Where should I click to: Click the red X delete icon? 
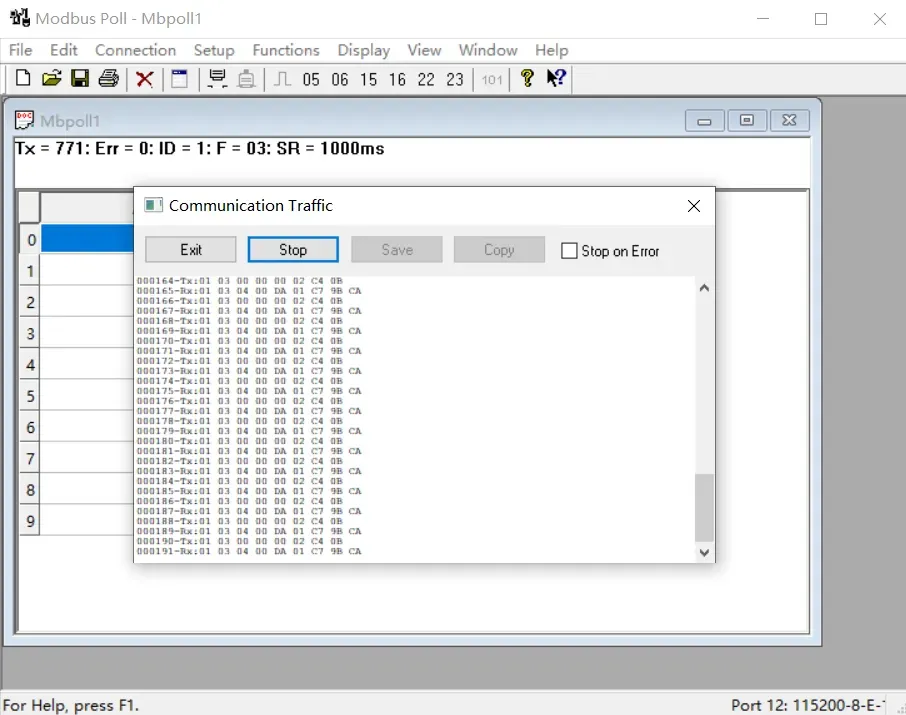(x=144, y=79)
